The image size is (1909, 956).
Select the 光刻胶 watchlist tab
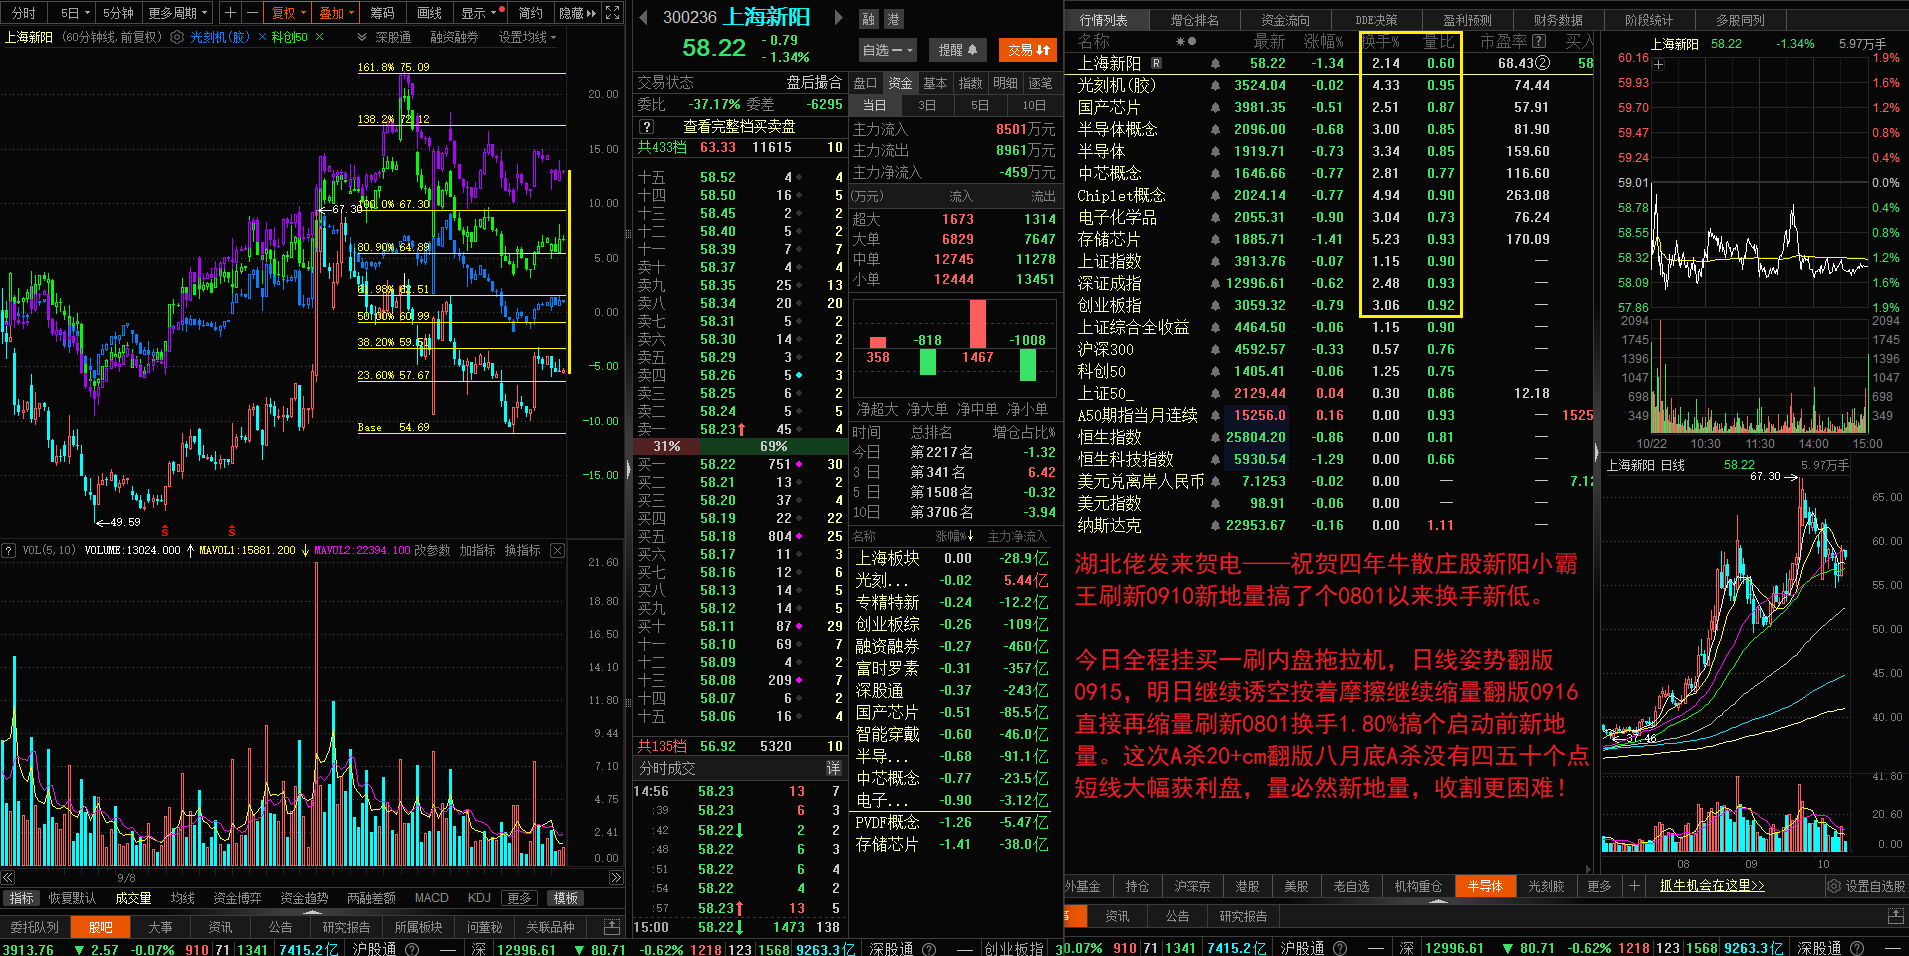pos(1545,886)
